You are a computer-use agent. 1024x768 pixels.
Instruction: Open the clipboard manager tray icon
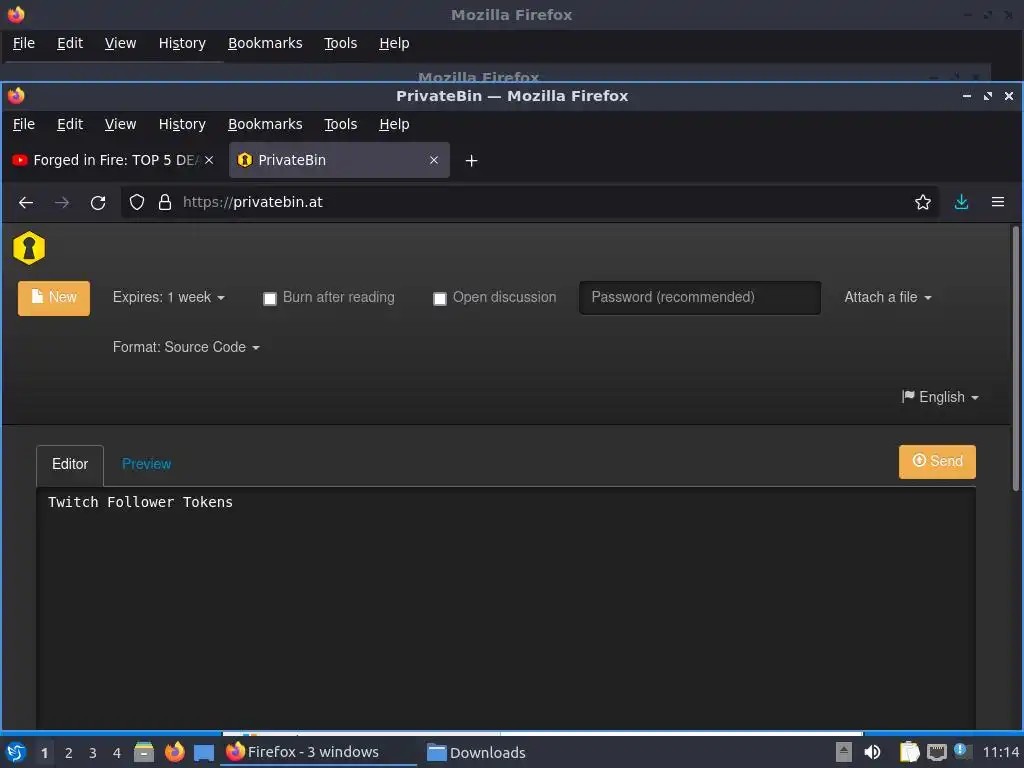(909, 752)
